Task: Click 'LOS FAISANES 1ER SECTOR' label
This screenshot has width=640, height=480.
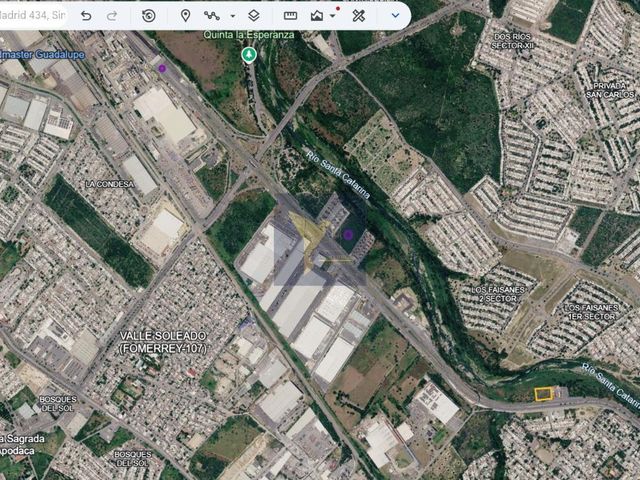Action: pos(591,312)
